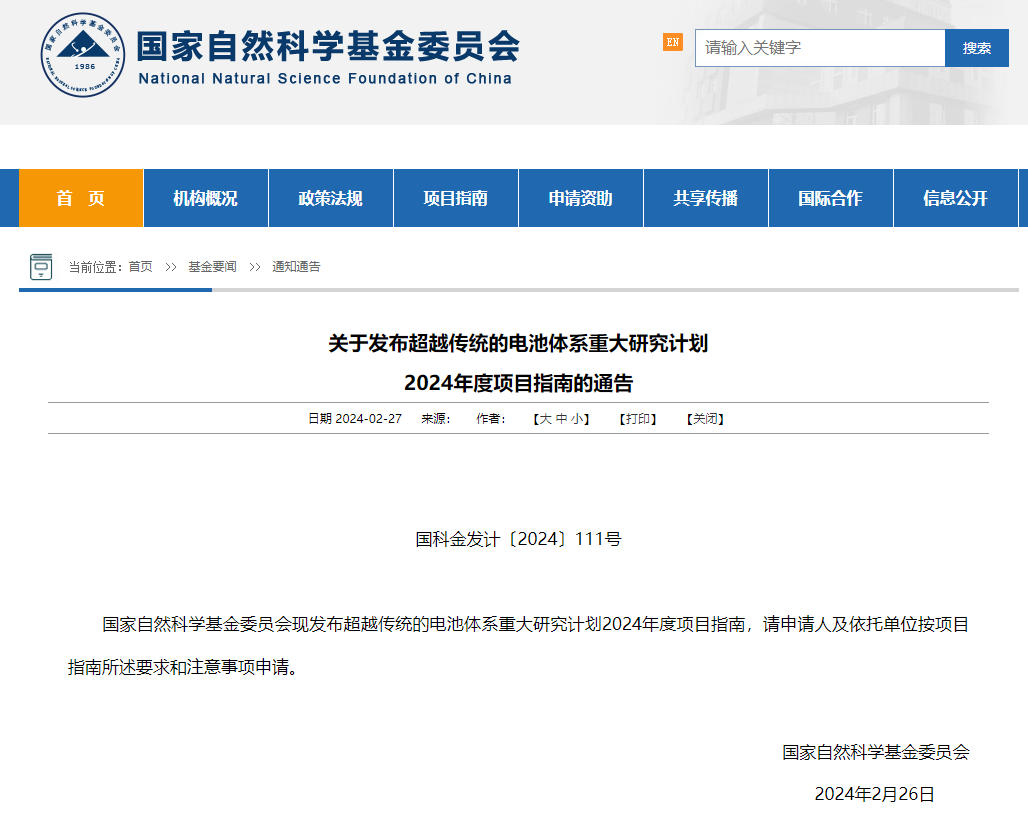Select 申请资助 in the navigation bar
Screen dimensions: 1028x837
(580, 198)
